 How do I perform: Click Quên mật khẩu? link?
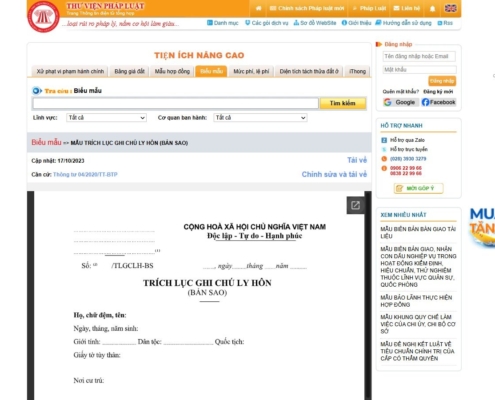click(x=400, y=91)
